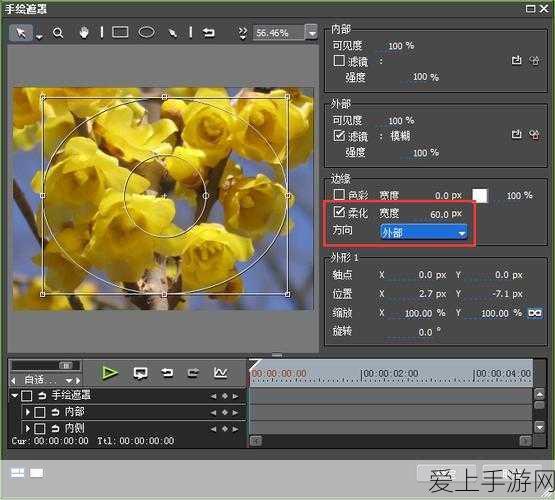Click right arrow beside 自适 scale

(78, 380)
